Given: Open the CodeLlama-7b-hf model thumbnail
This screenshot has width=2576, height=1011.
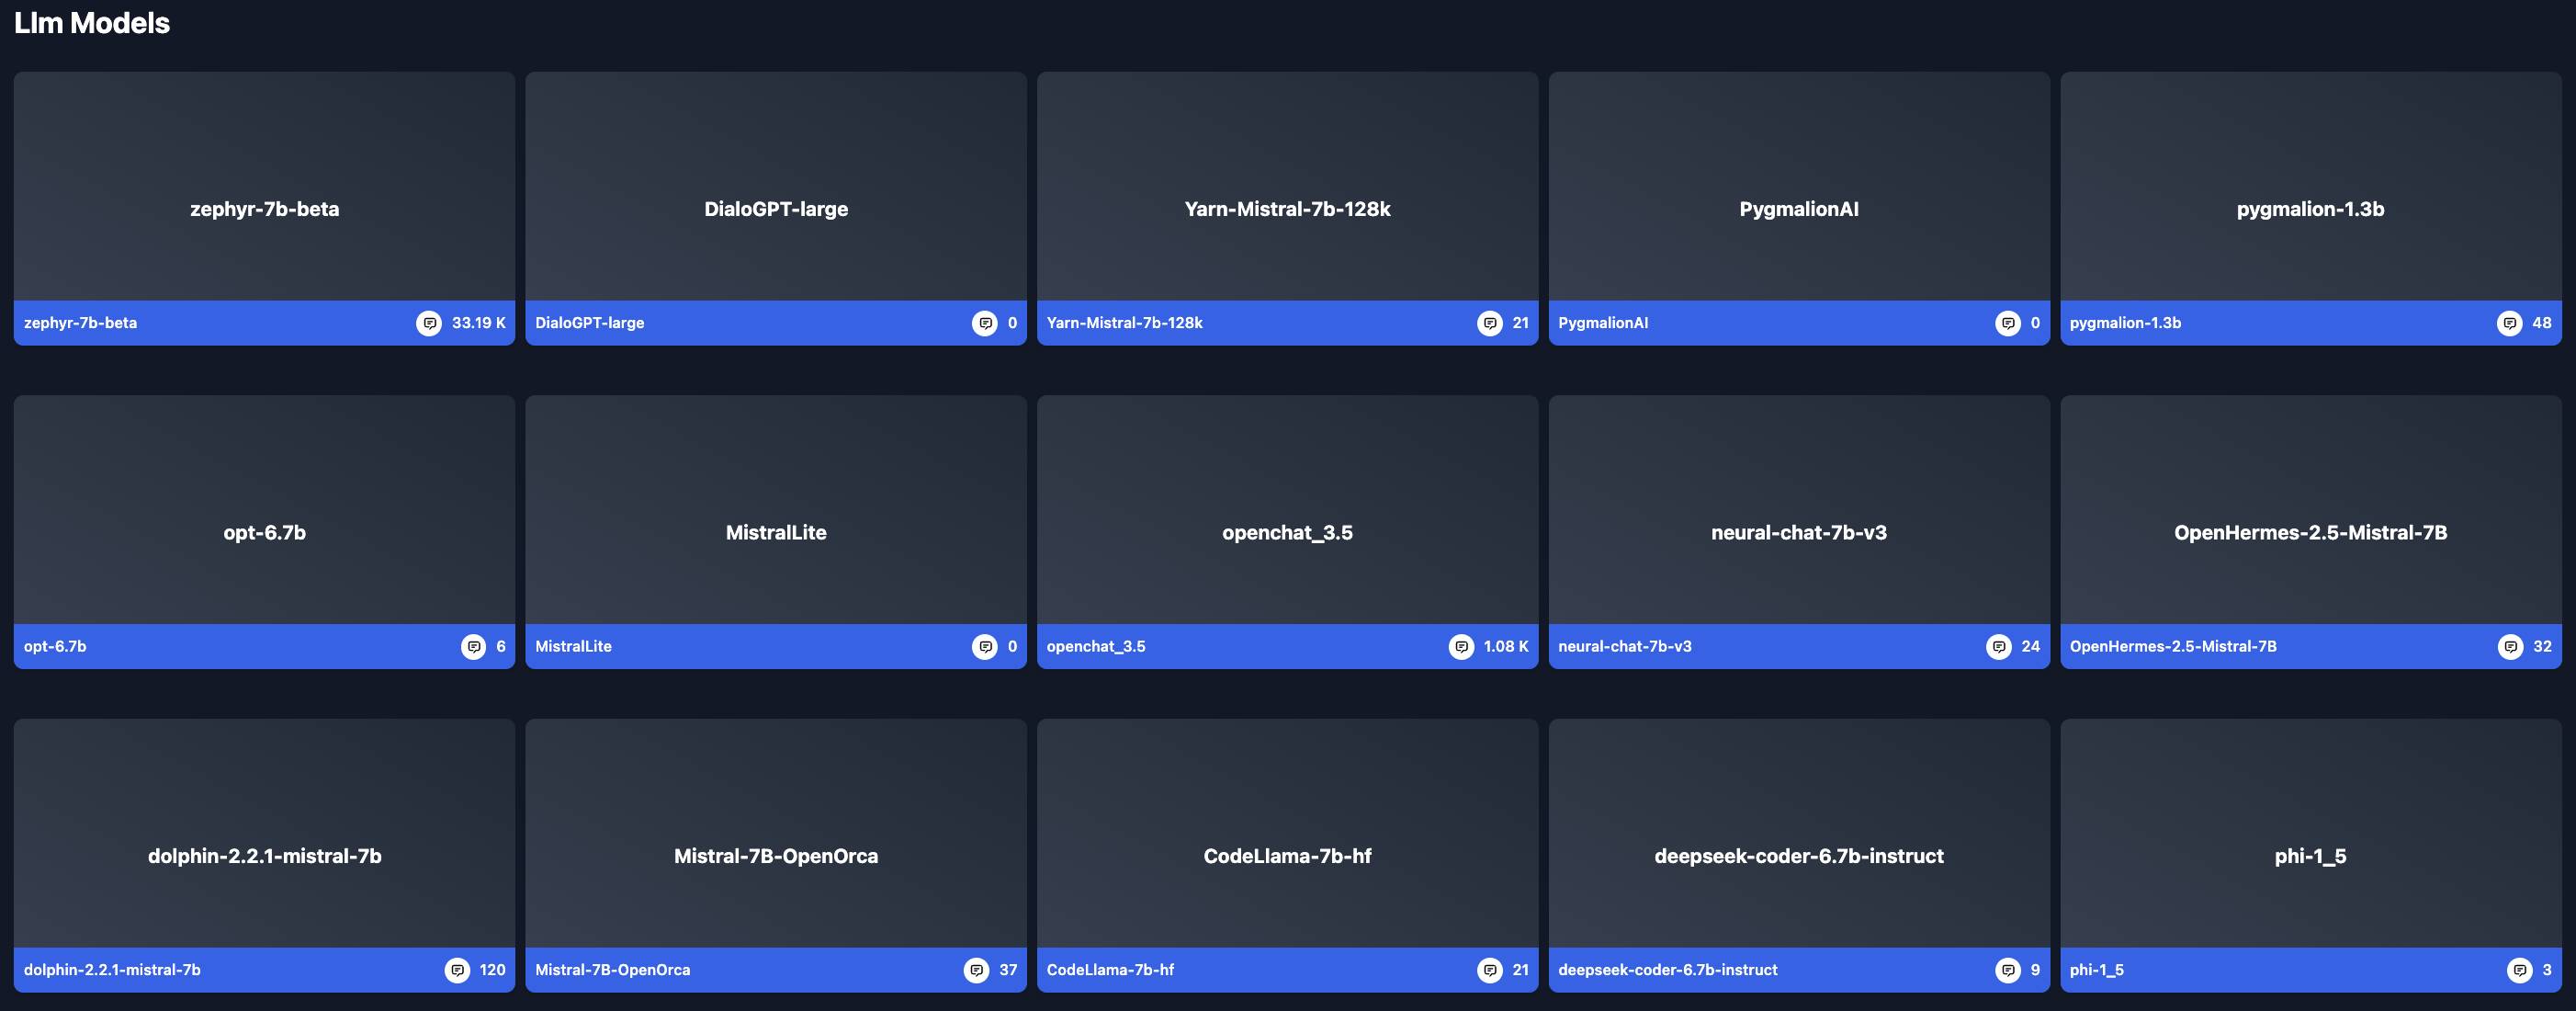Looking at the screenshot, I should [1288, 833].
